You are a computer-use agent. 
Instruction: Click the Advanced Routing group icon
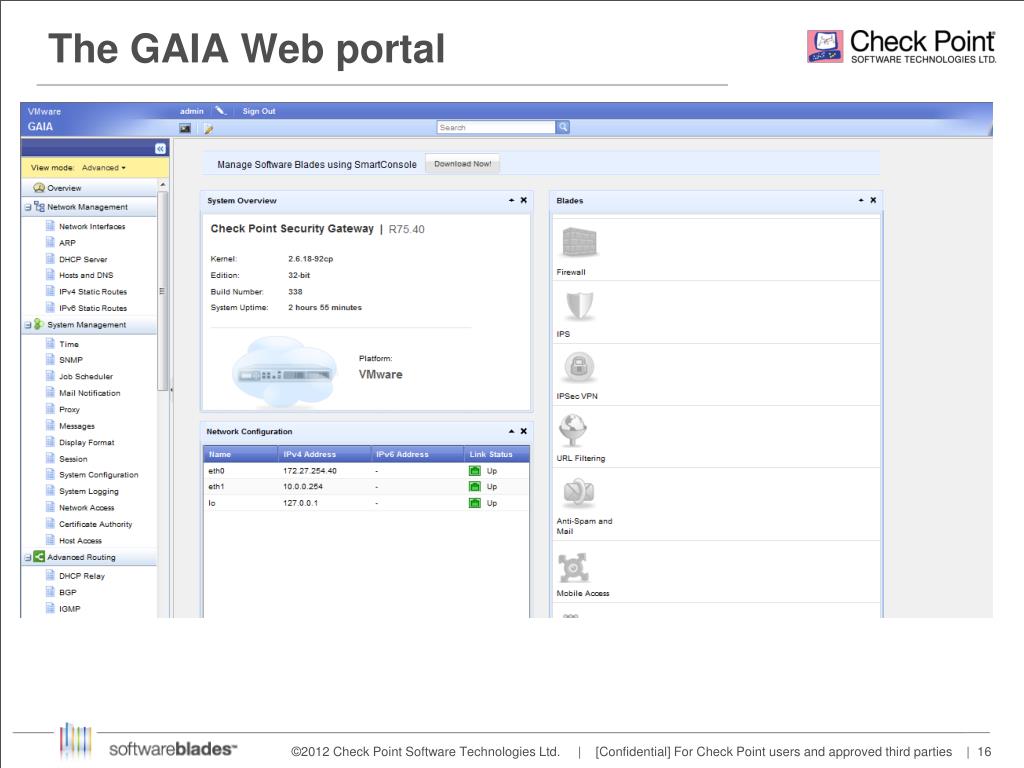[x=39, y=557]
